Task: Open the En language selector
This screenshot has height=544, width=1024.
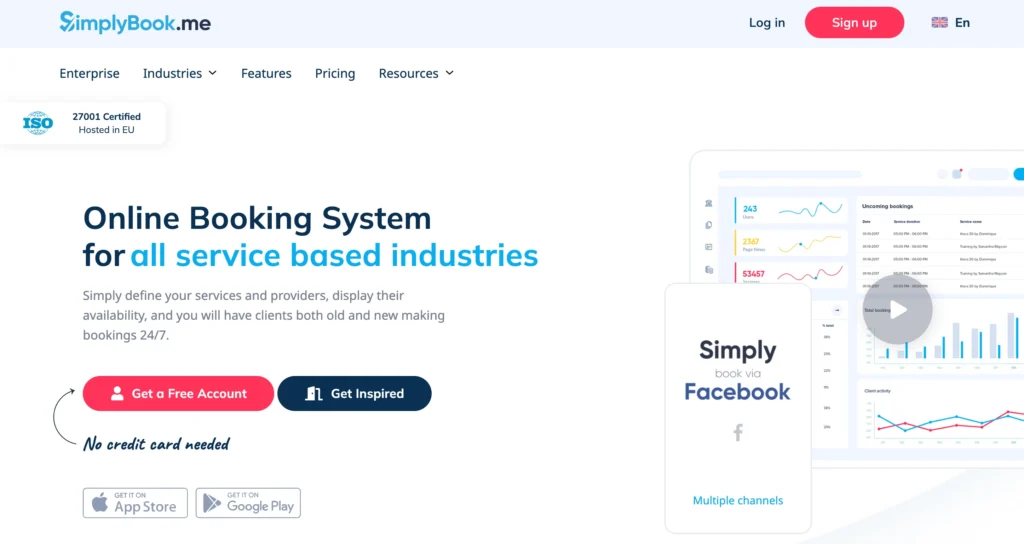Action: point(963,22)
